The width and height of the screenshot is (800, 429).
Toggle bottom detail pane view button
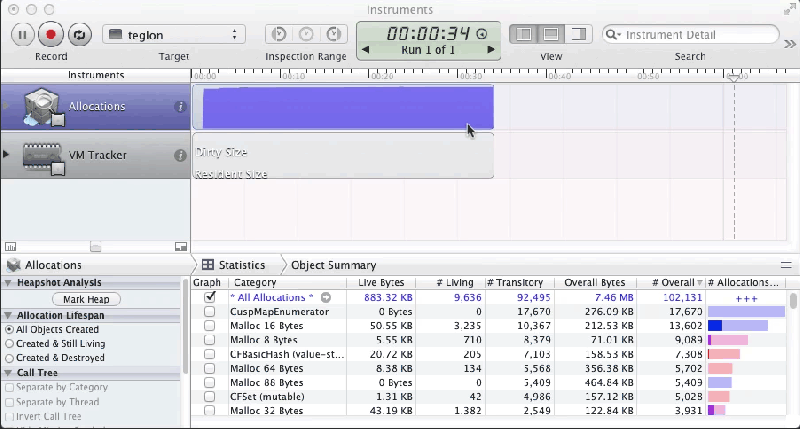(551, 34)
